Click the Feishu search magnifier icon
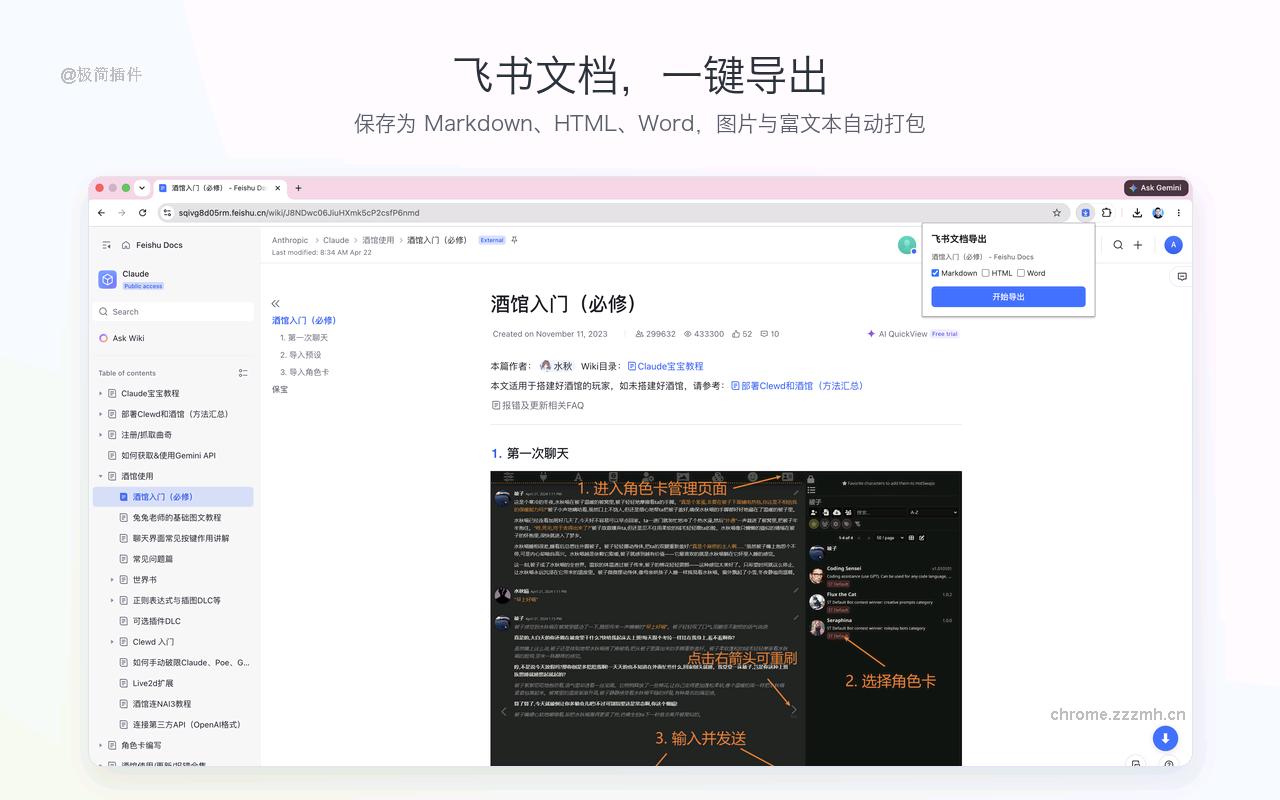The height and width of the screenshot is (800, 1280). (1118, 245)
